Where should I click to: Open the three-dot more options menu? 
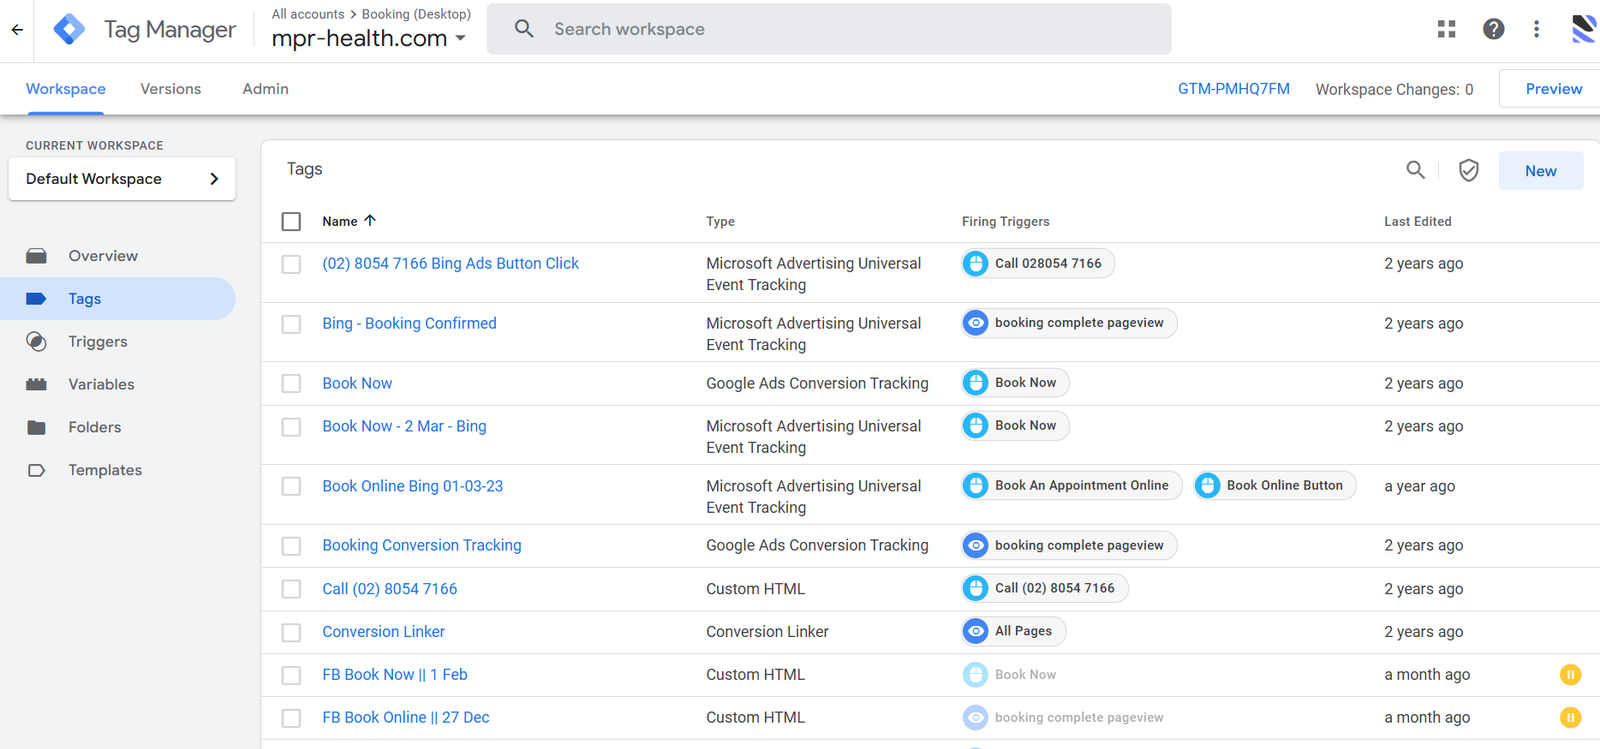[1536, 29]
